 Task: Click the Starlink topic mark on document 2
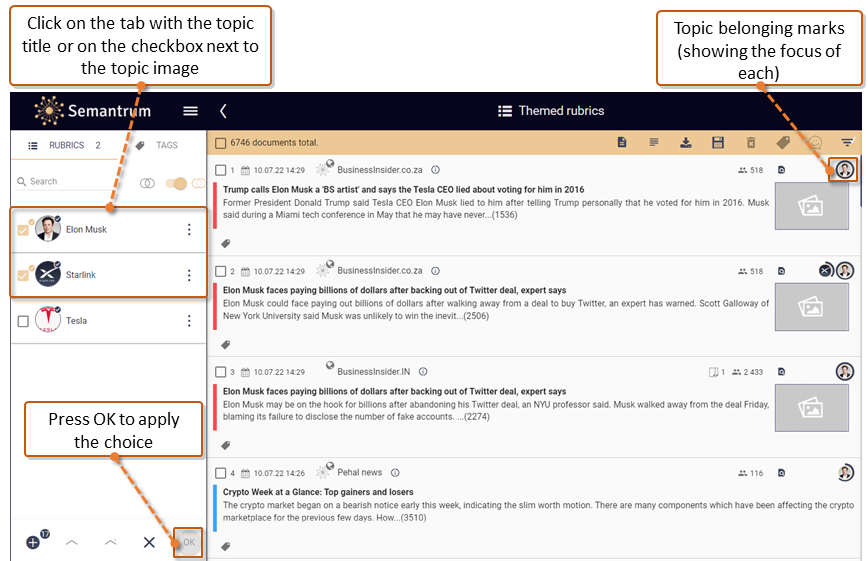pyautogui.click(x=825, y=271)
